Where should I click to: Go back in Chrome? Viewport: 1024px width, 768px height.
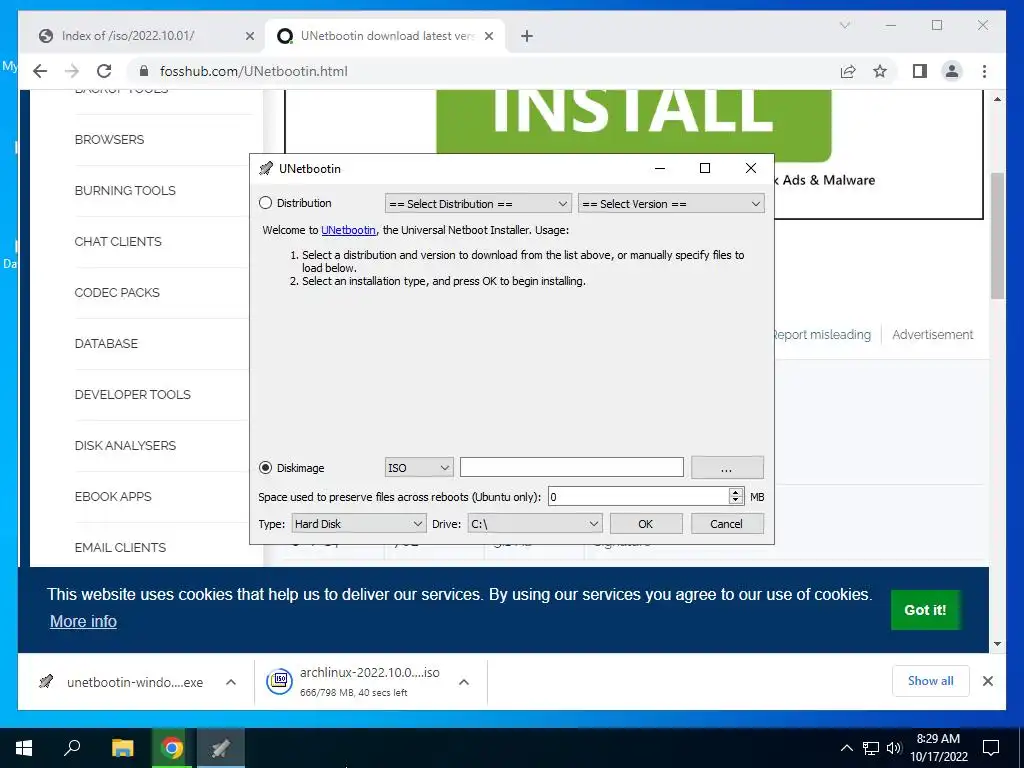tap(40, 71)
